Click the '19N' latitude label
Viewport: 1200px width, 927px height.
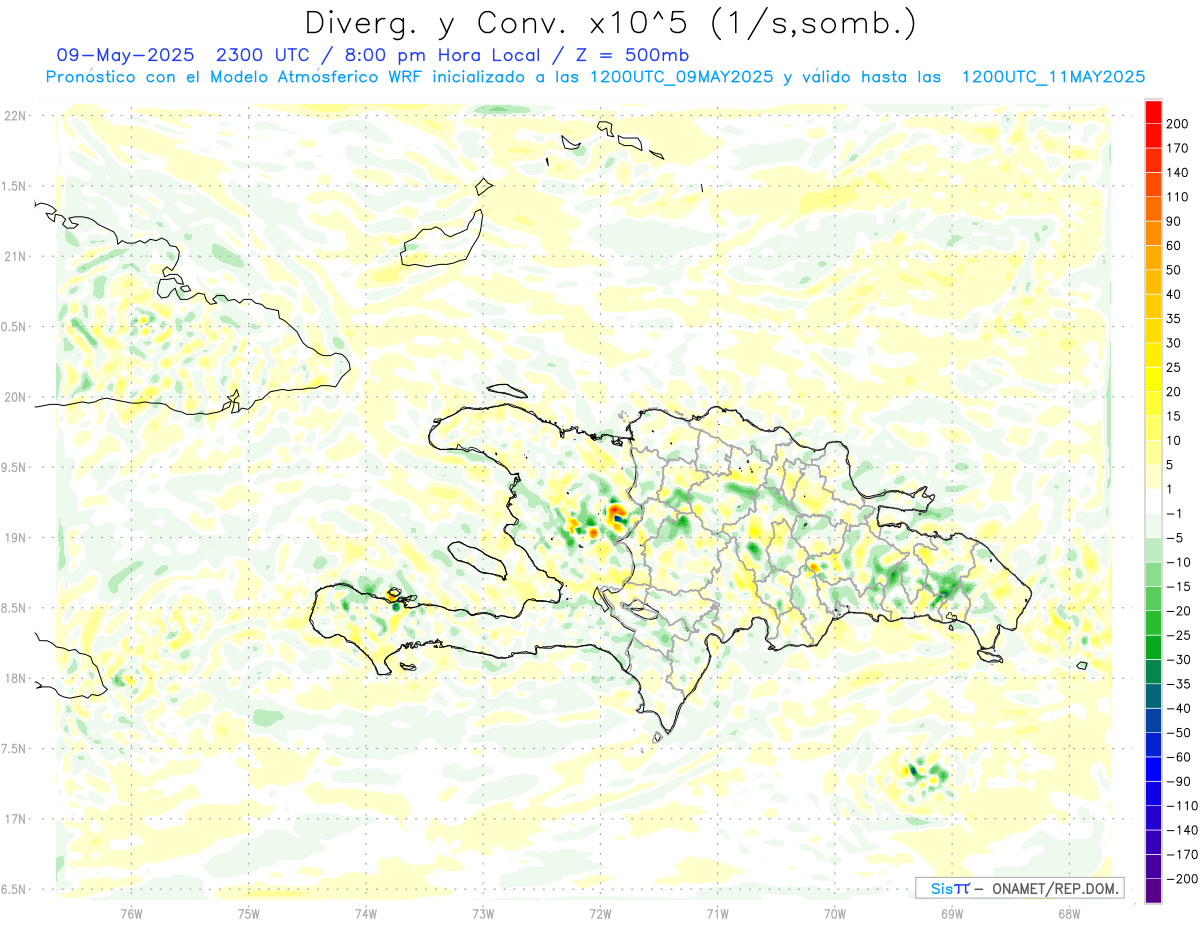tap(15, 538)
